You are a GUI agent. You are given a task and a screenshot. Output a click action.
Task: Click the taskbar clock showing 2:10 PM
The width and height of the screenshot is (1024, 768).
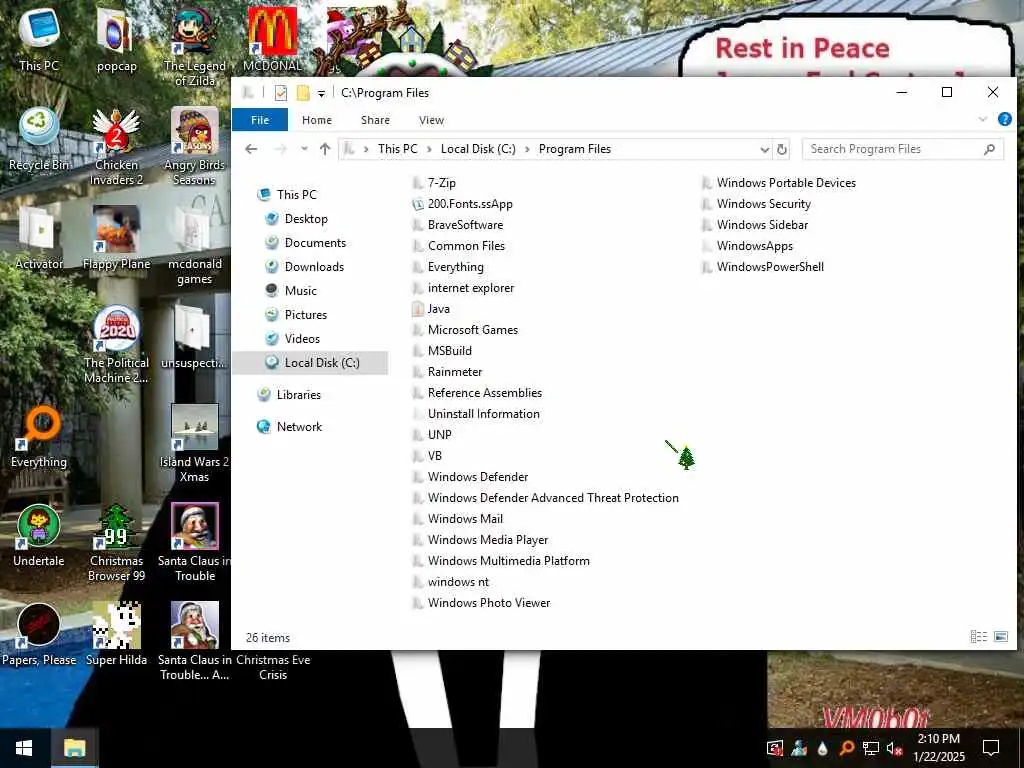click(x=938, y=748)
